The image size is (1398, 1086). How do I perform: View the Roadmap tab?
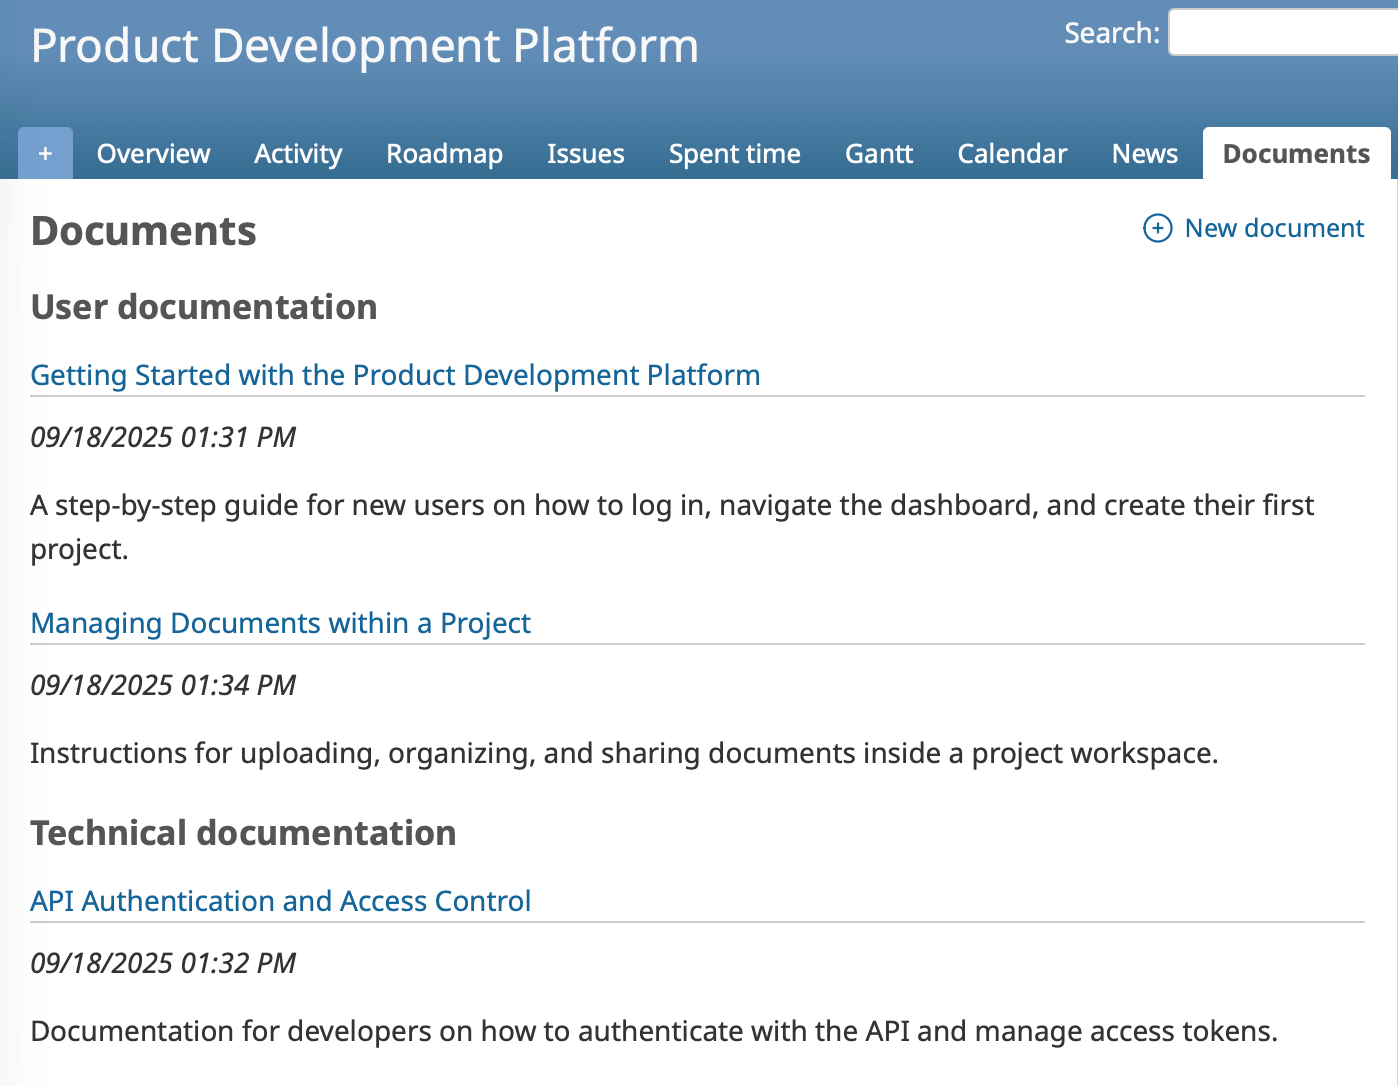444,153
